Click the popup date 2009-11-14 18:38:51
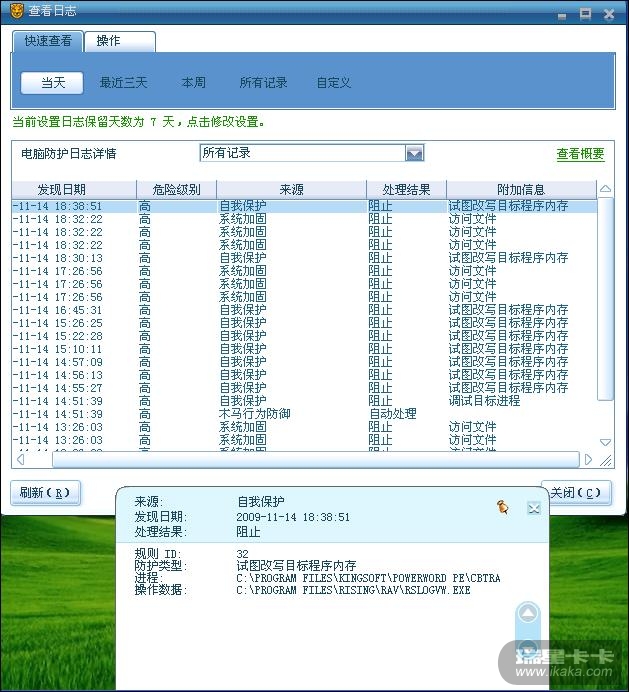This screenshot has width=629, height=692. pos(293,517)
